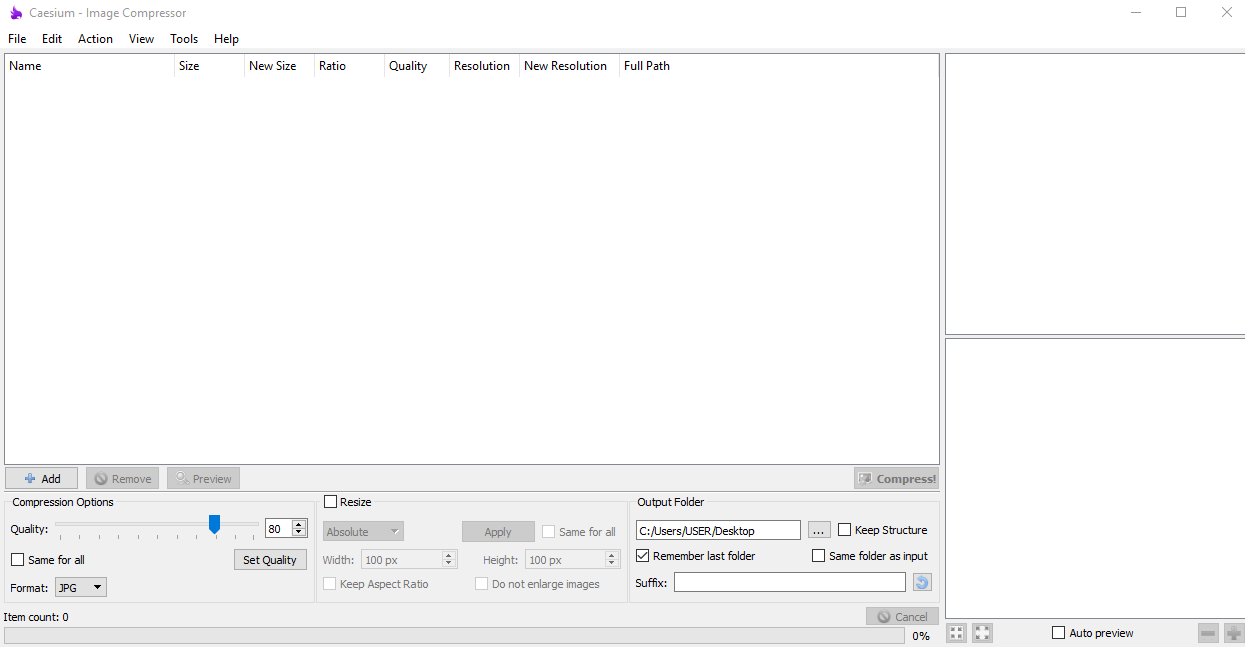The height and width of the screenshot is (647, 1245).
Task: Decrease quality value with down arrow
Action: (299, 533)
